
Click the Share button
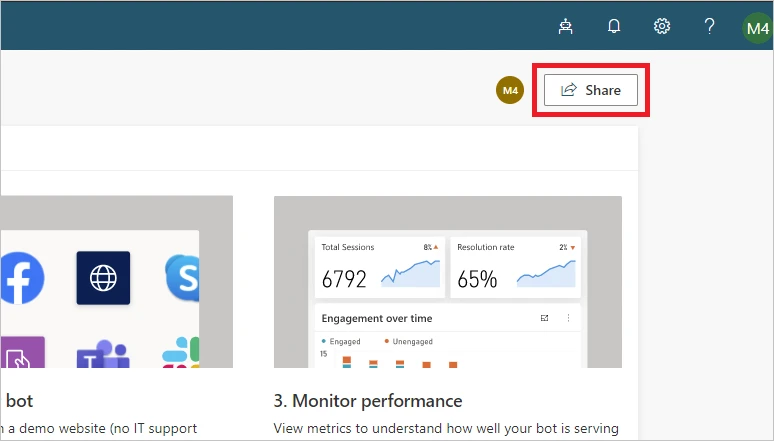click(x=590, y=90)
